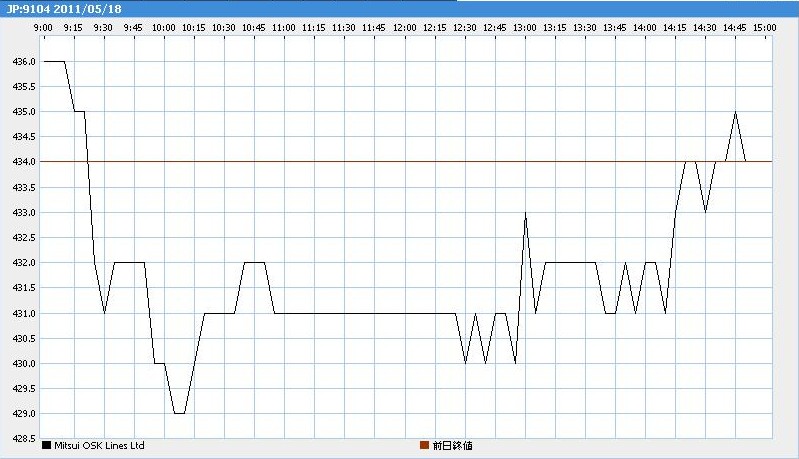799x459 pixels.
Task: Click the 432.0 price axis label
Action: (24, 262)
